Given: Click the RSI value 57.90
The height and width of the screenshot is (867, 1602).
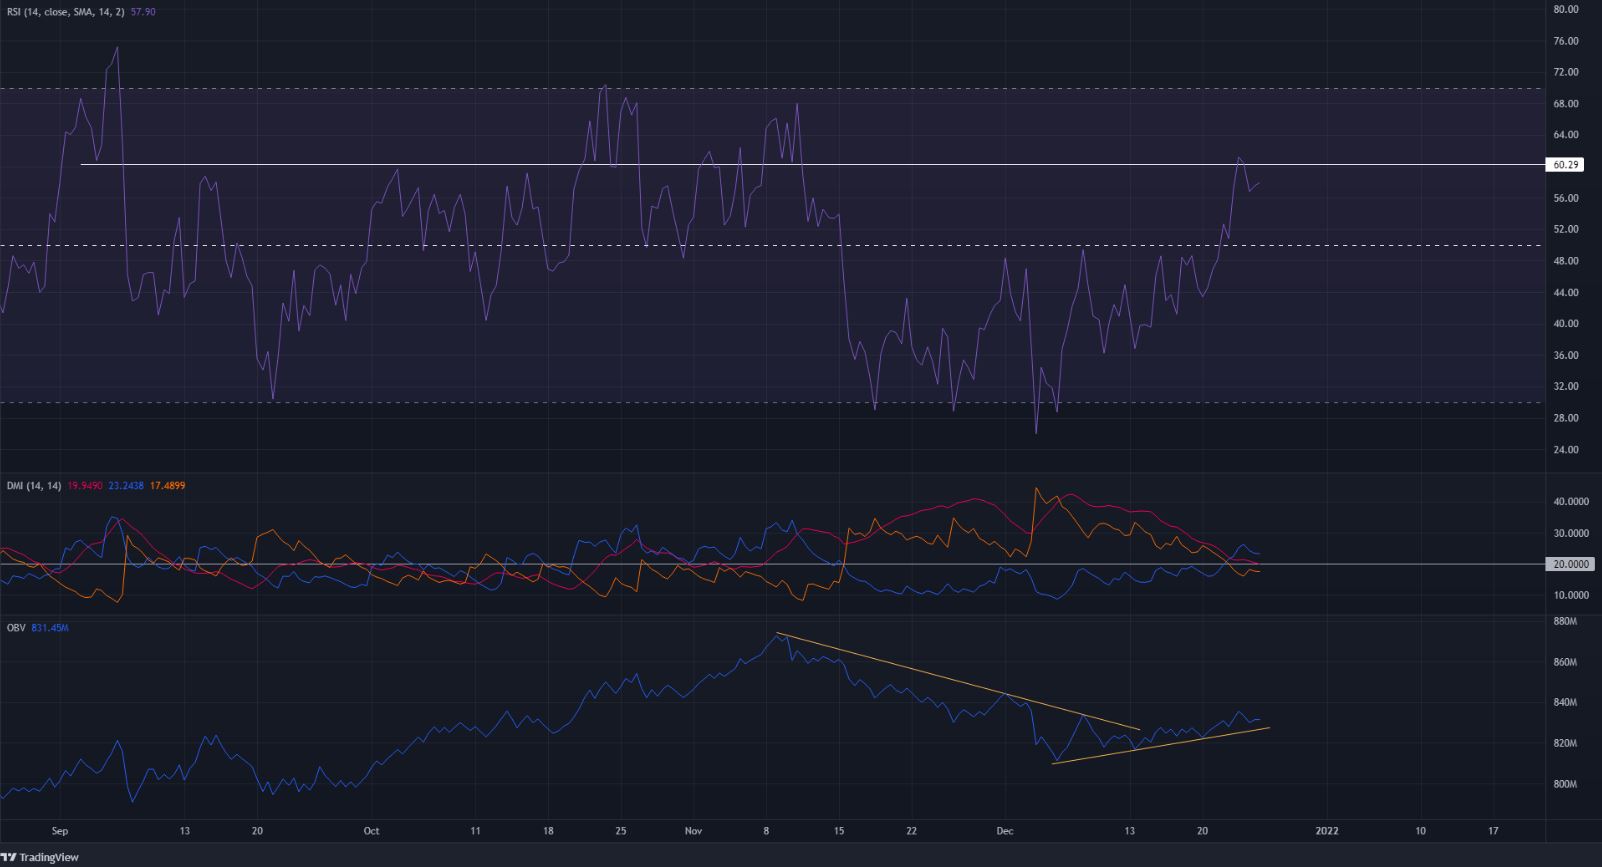Looking at the screenshot, I should point(143,11).
